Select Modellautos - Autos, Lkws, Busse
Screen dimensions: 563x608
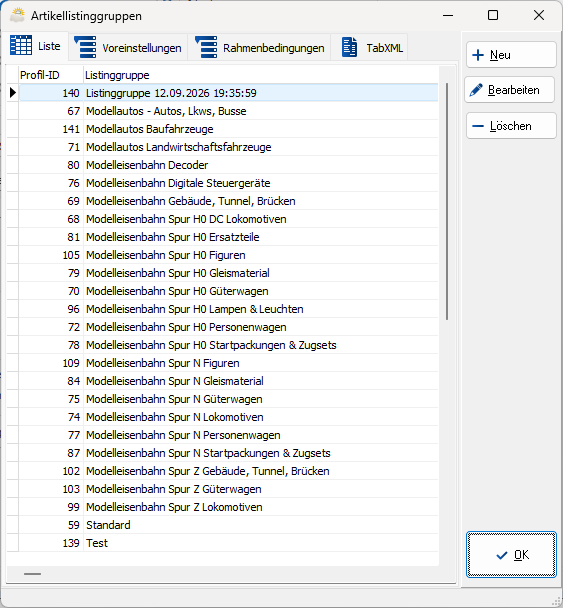point(228,111)
